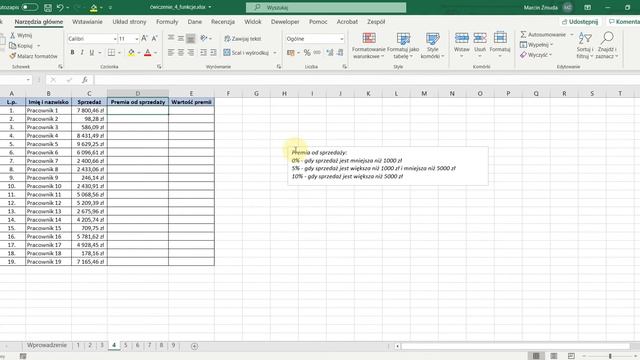Apply red font color A

pos(148,53)
